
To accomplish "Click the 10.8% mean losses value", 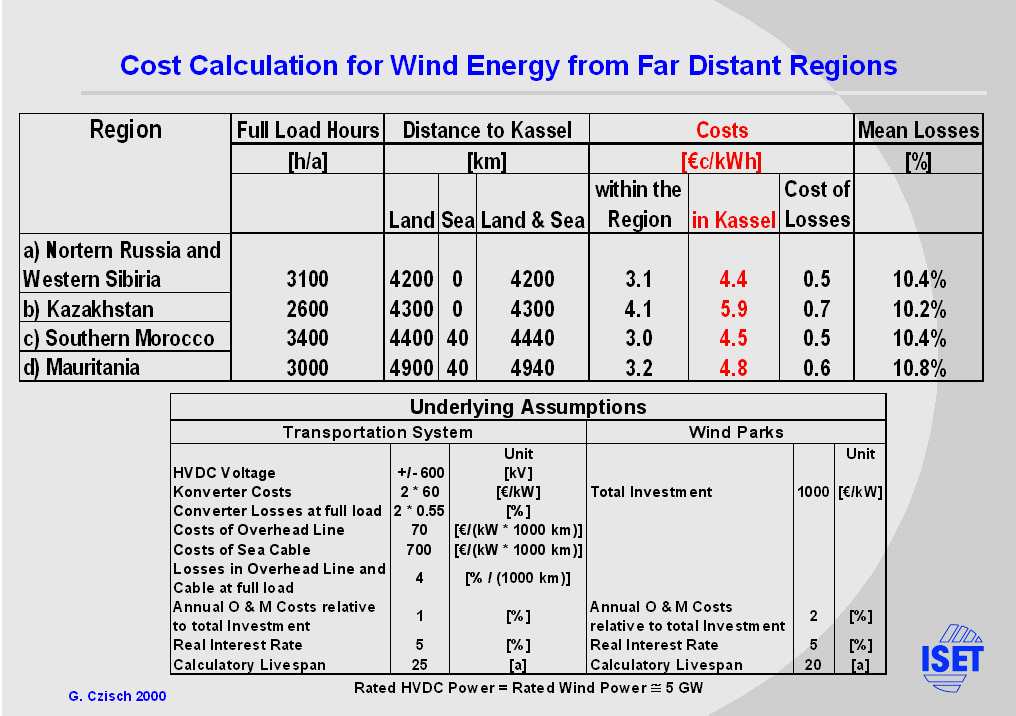I will click(x=918, y=368).
